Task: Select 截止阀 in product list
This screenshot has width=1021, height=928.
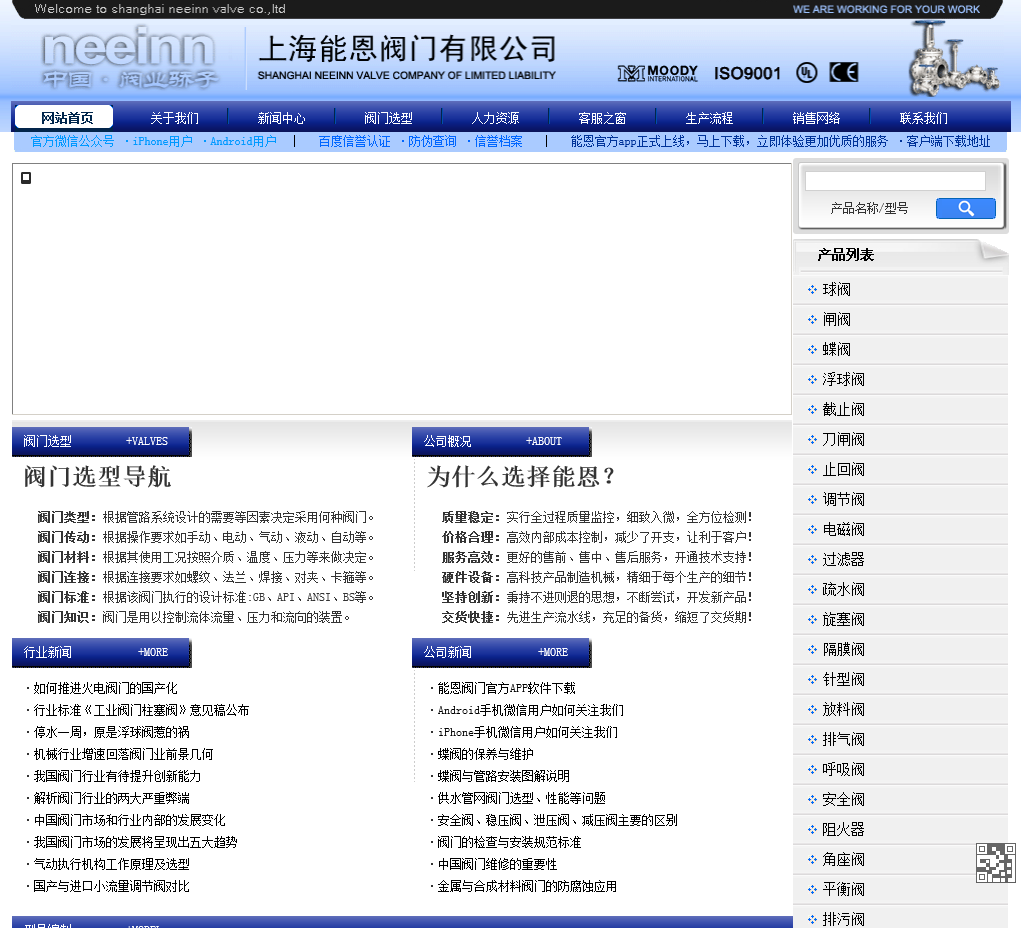Action: pos(843,409)
